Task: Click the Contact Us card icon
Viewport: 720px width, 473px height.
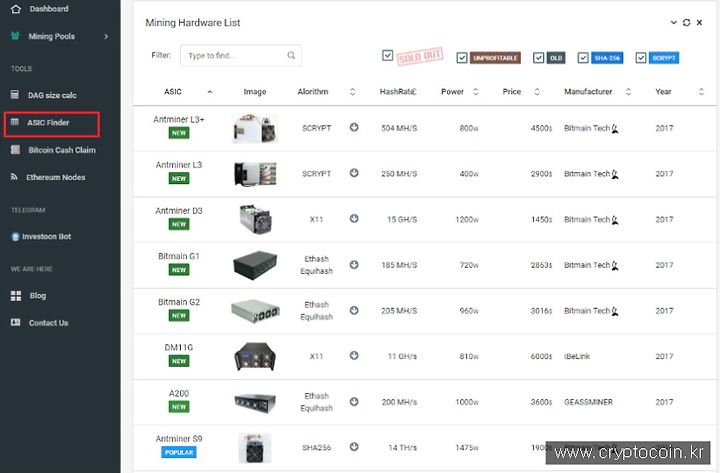Action: click(x=15, y=322)
